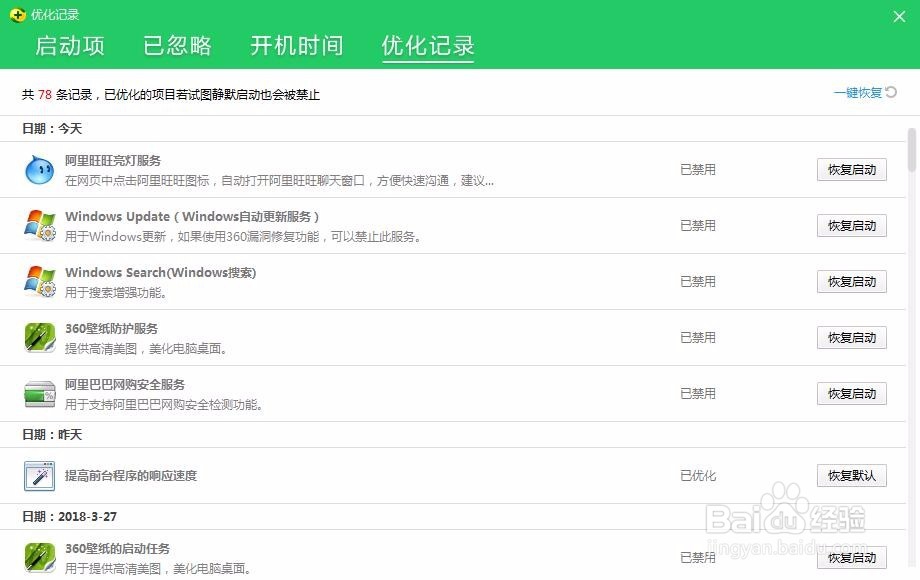Click 恢复默认 for 提高前台程序的响应速度
Viewport: 920px width, 580px height.
click(x=851, y=476)
